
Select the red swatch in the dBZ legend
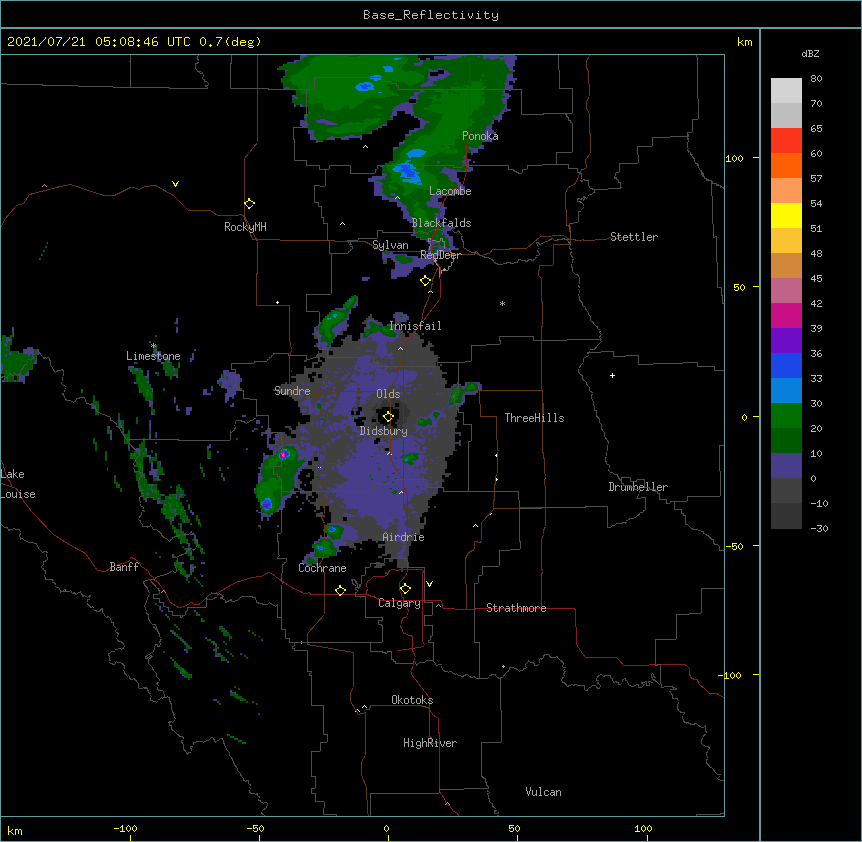[x=786, y=141]
